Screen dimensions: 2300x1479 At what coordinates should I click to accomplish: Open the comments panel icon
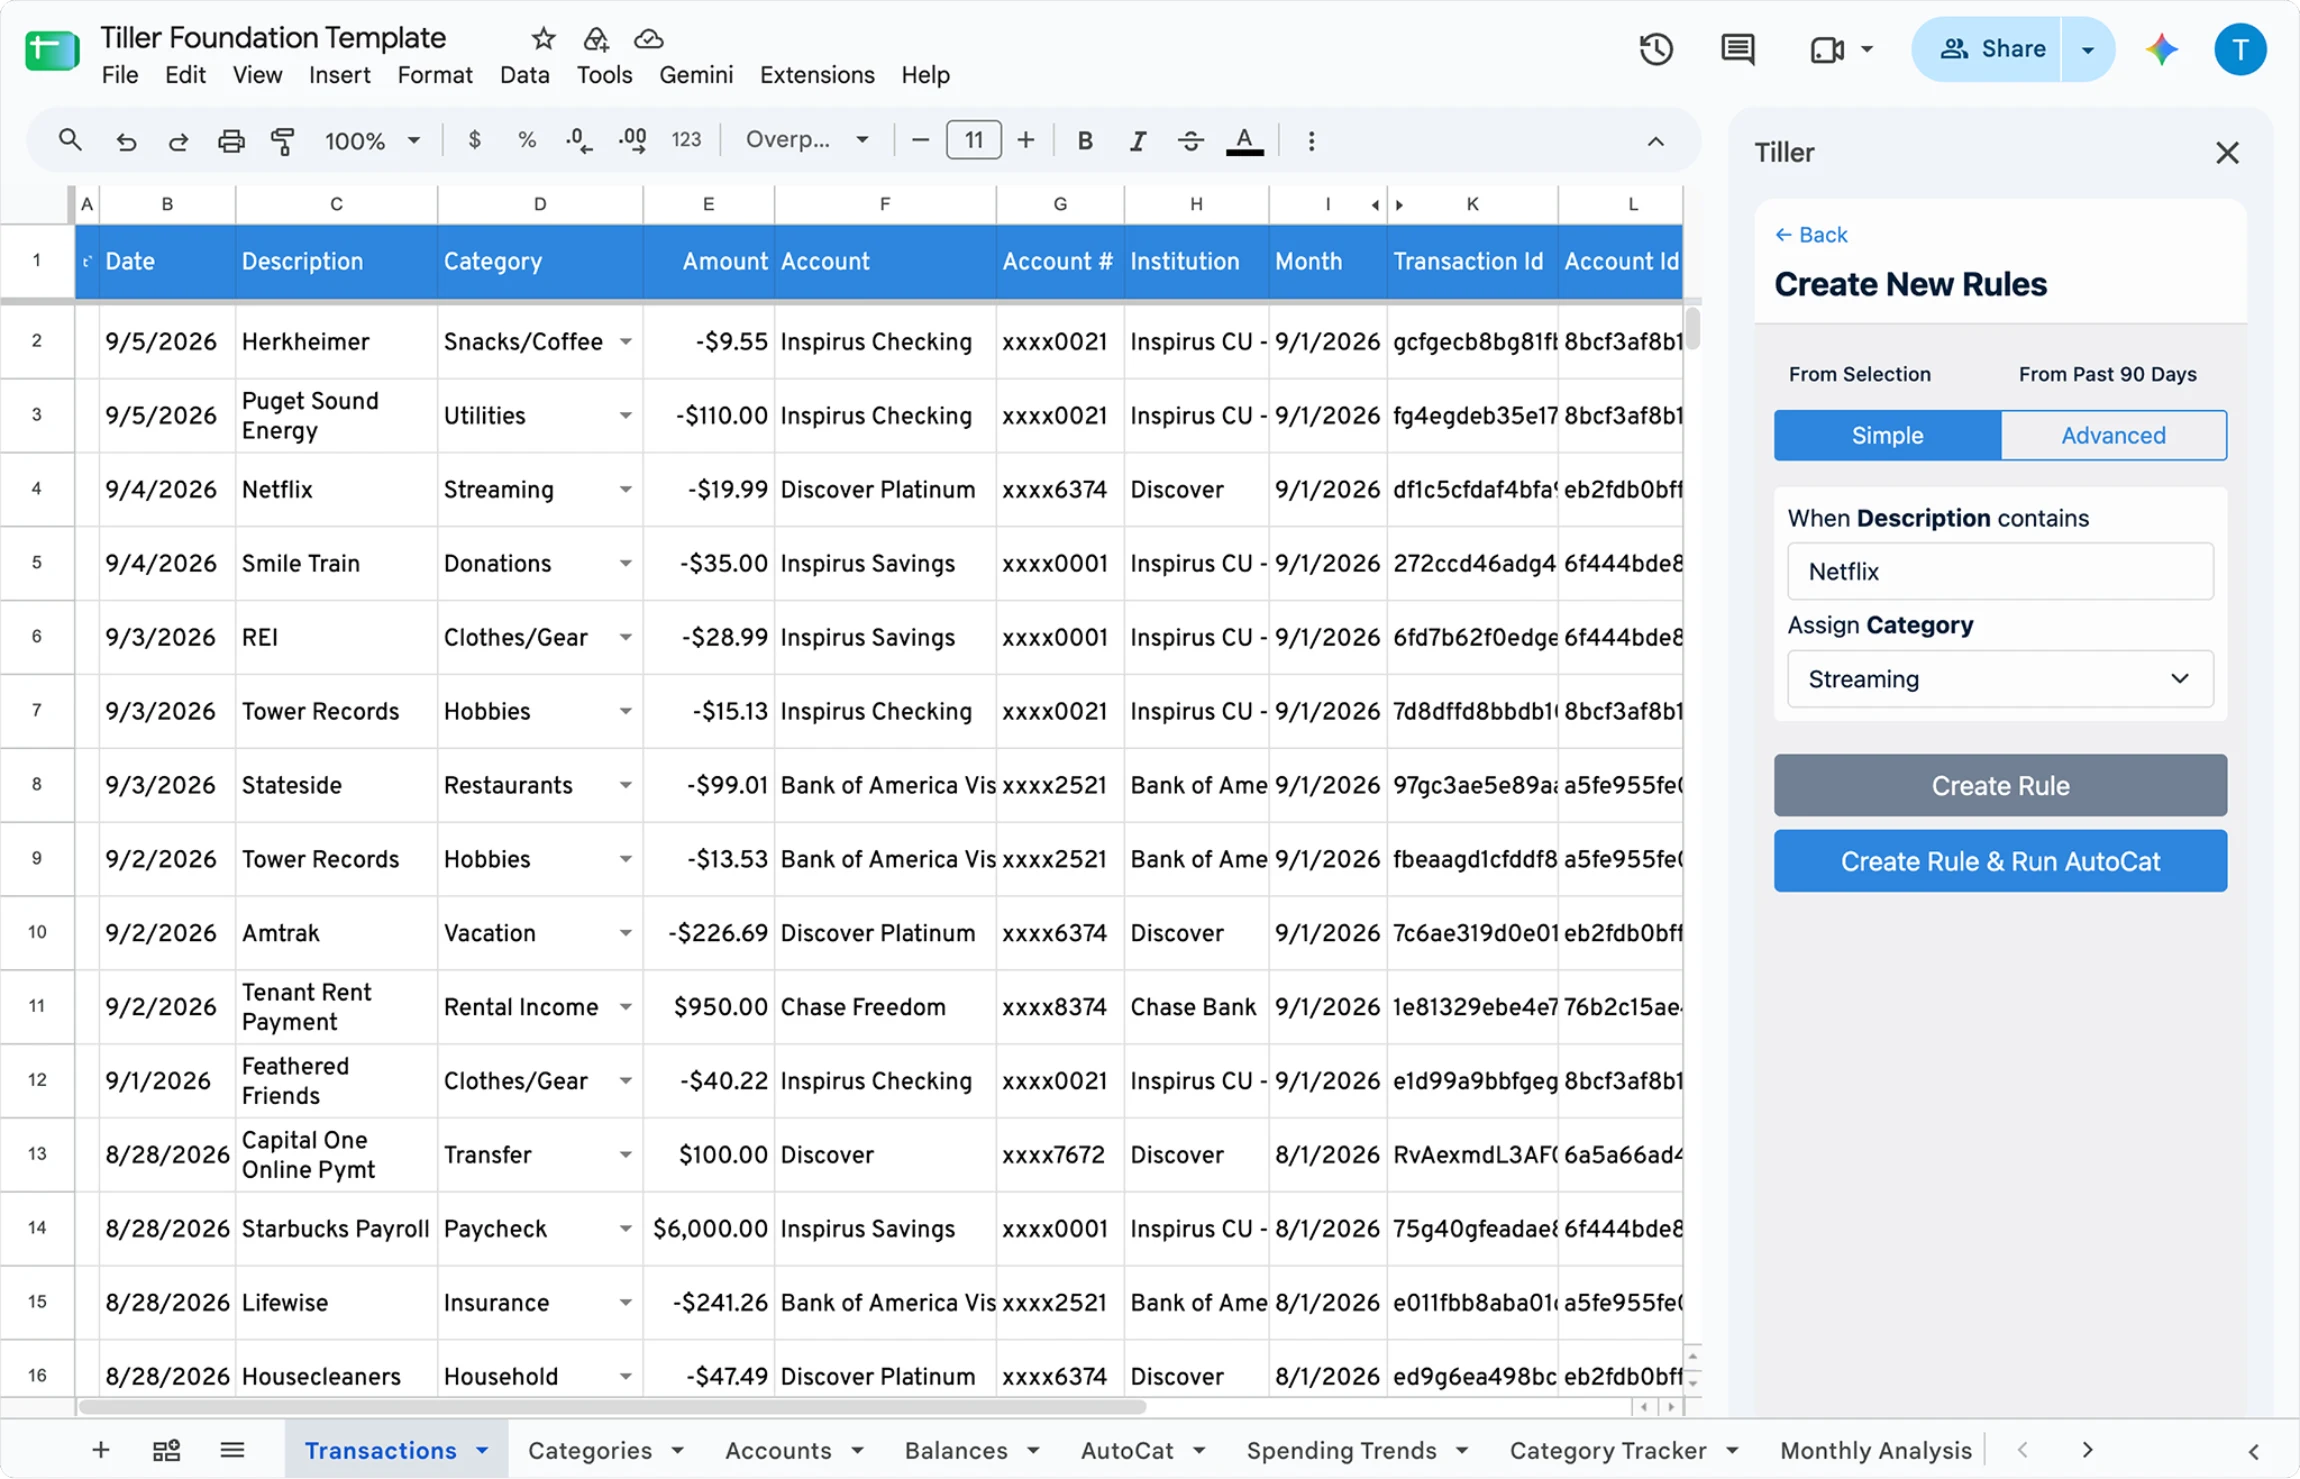point(1738,49)
